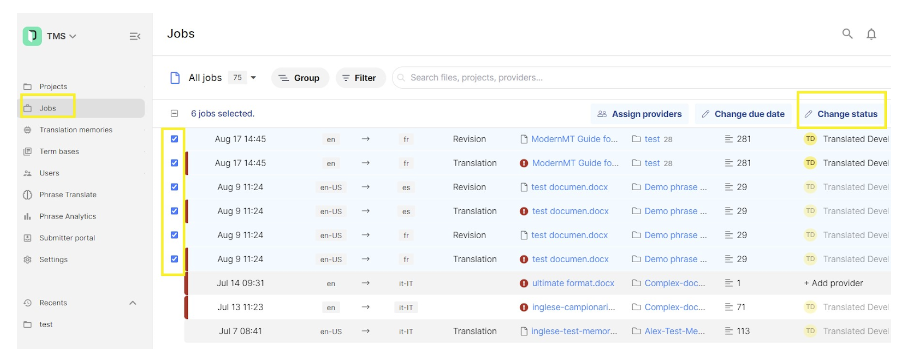This screenshot has height=363, width=921.
Task: Click Change due date button
Action: point(743,114)
